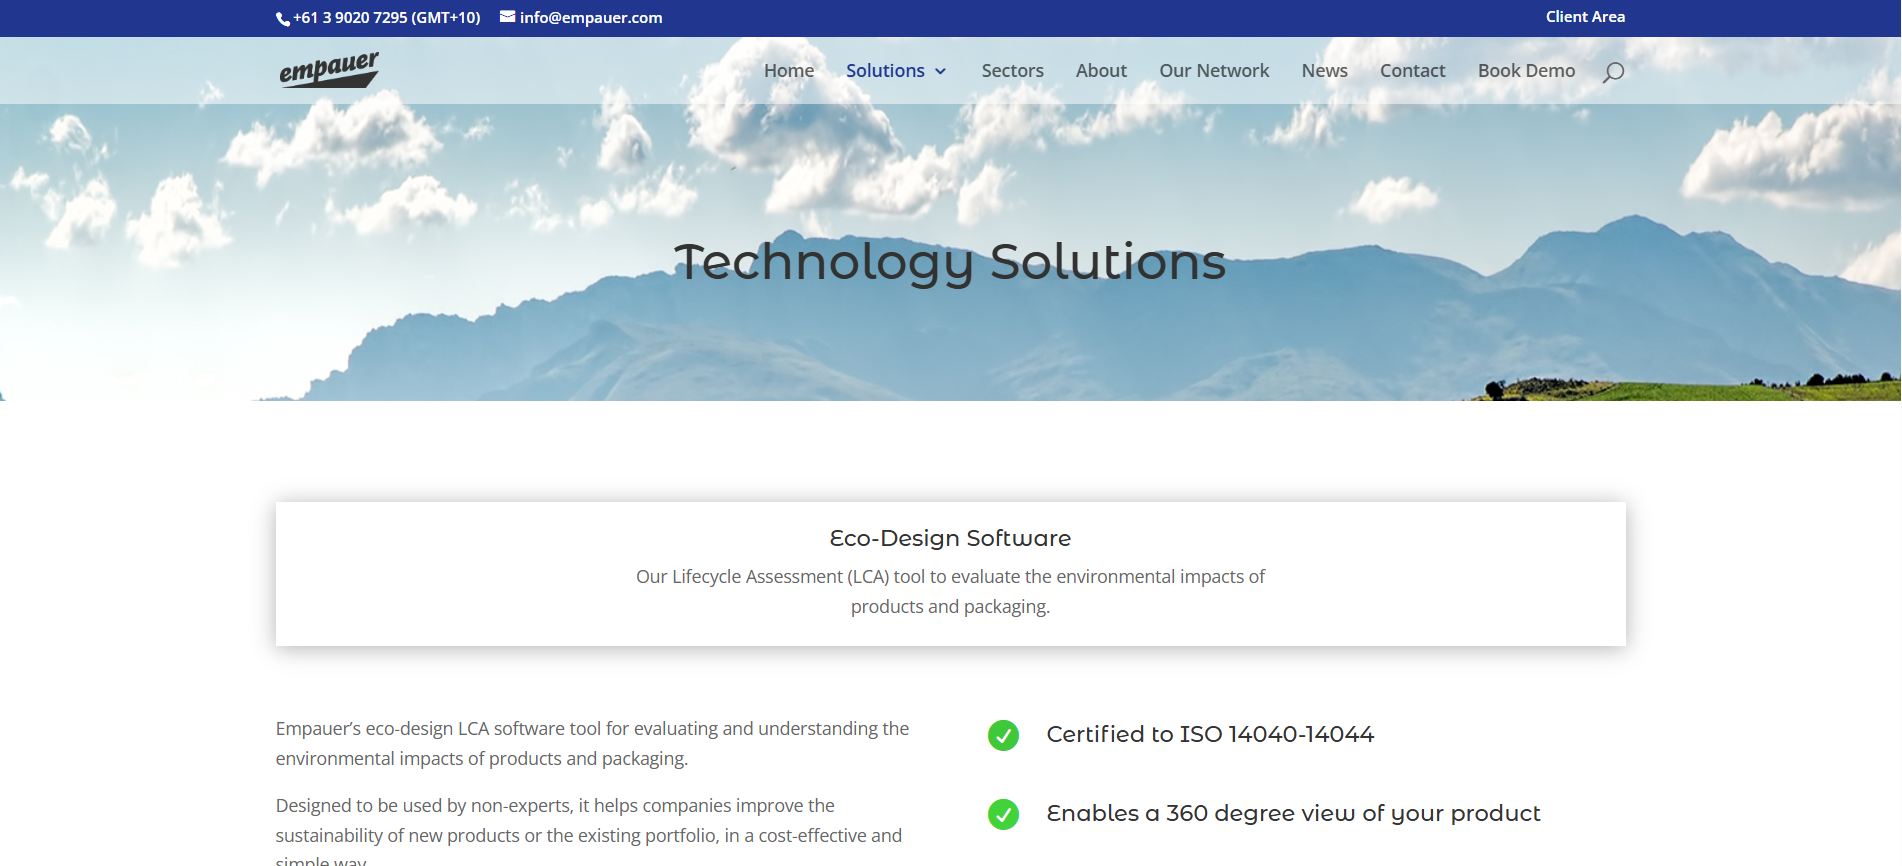The height and width of the screenshot is (866, 1902).
Task: Open the About page
Action: 1101,71
